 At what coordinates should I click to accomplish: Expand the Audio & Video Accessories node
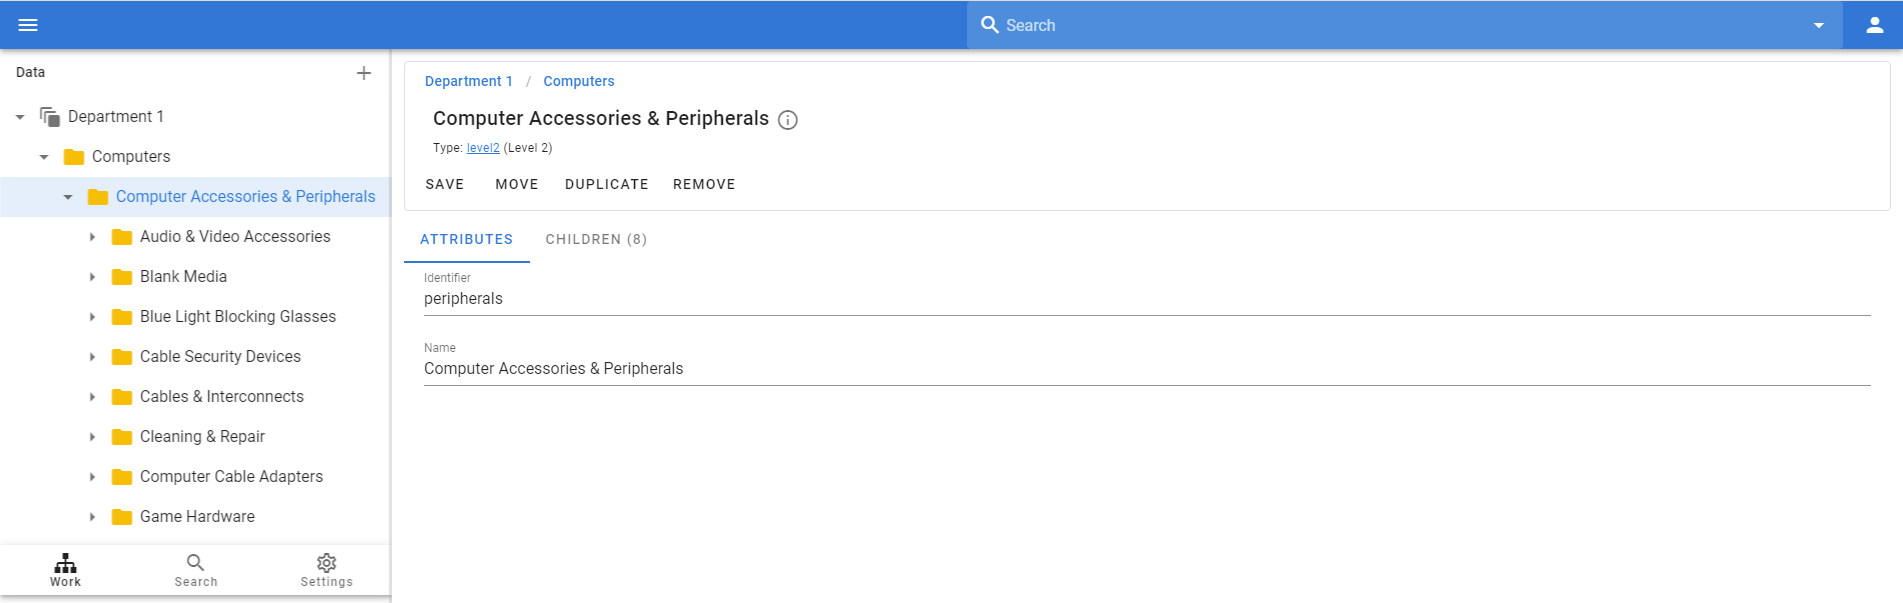(92, 237)
